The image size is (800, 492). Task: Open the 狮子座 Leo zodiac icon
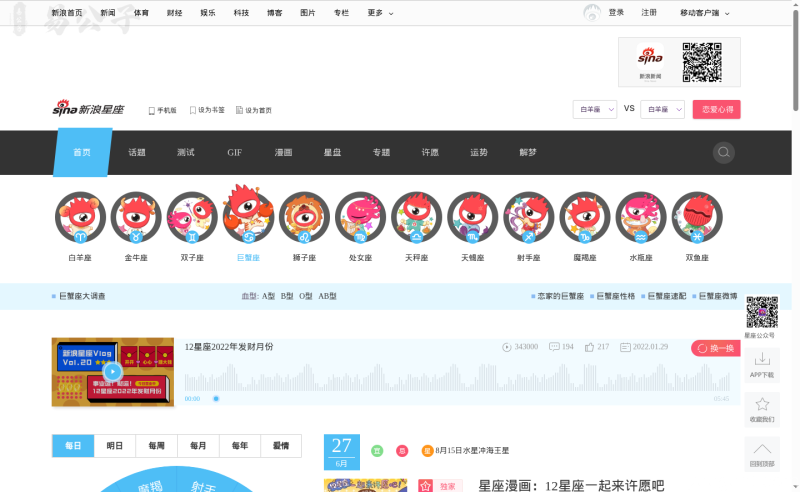(x=305, y=217)
